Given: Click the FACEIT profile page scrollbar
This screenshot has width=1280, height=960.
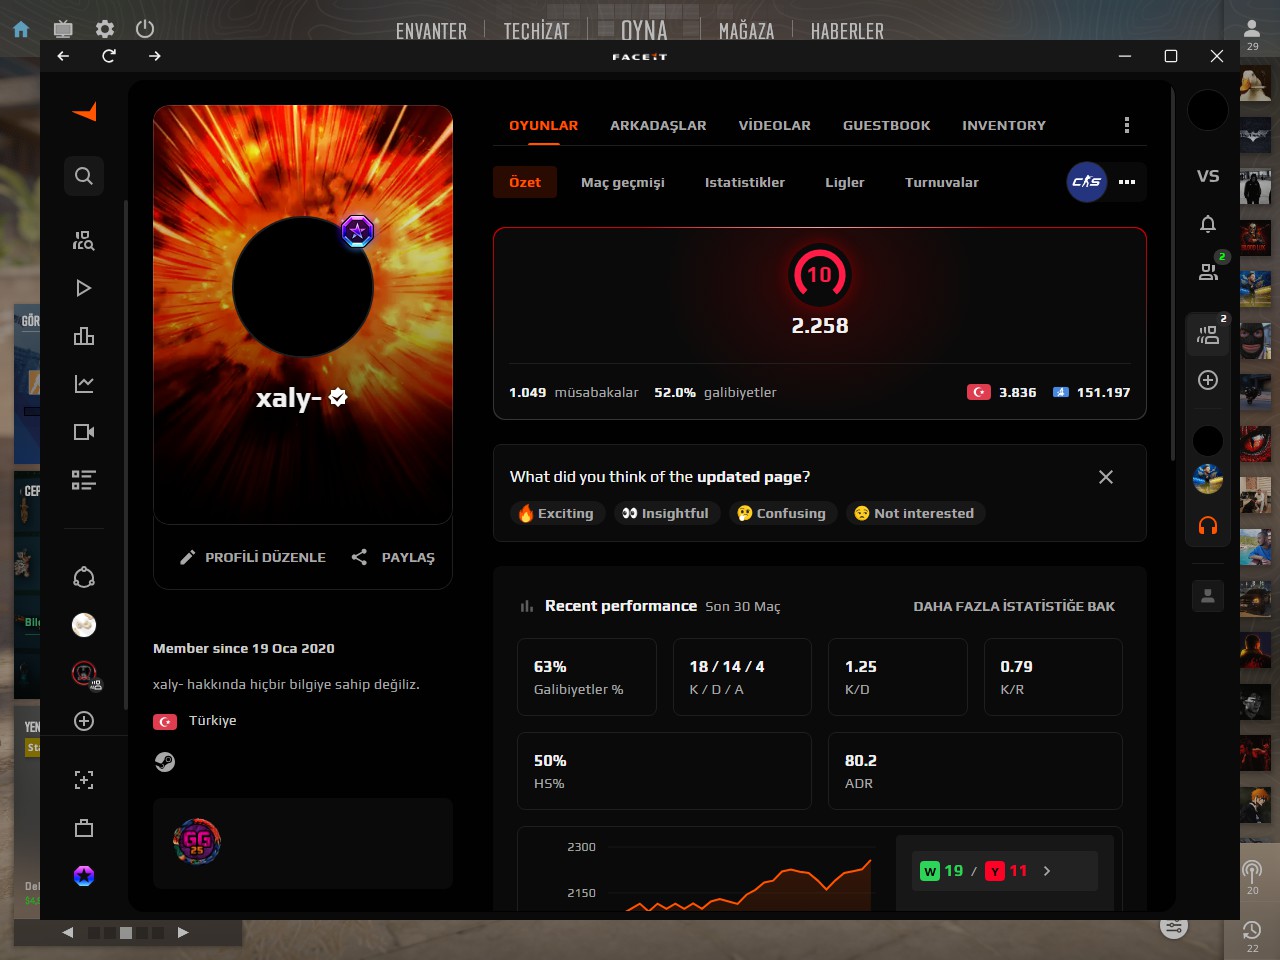Looking at the screenshot, I should pyautogui.click(x=1173, y=275).
